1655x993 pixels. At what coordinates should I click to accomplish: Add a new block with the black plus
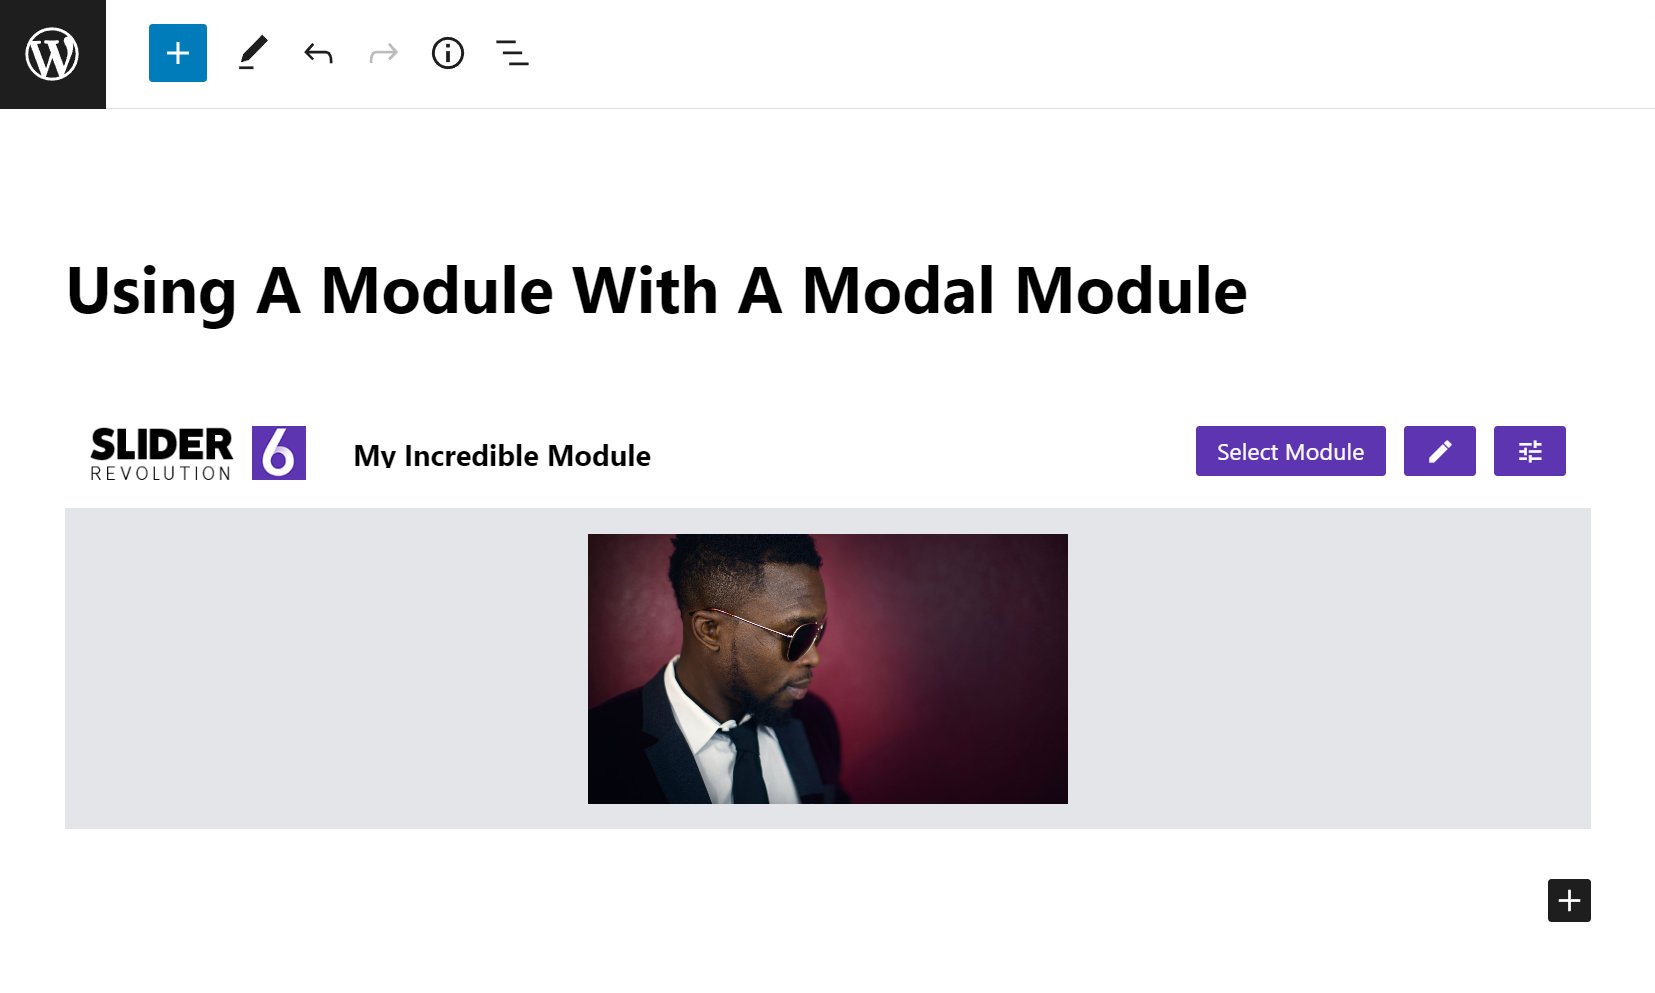click(1569, 900)
